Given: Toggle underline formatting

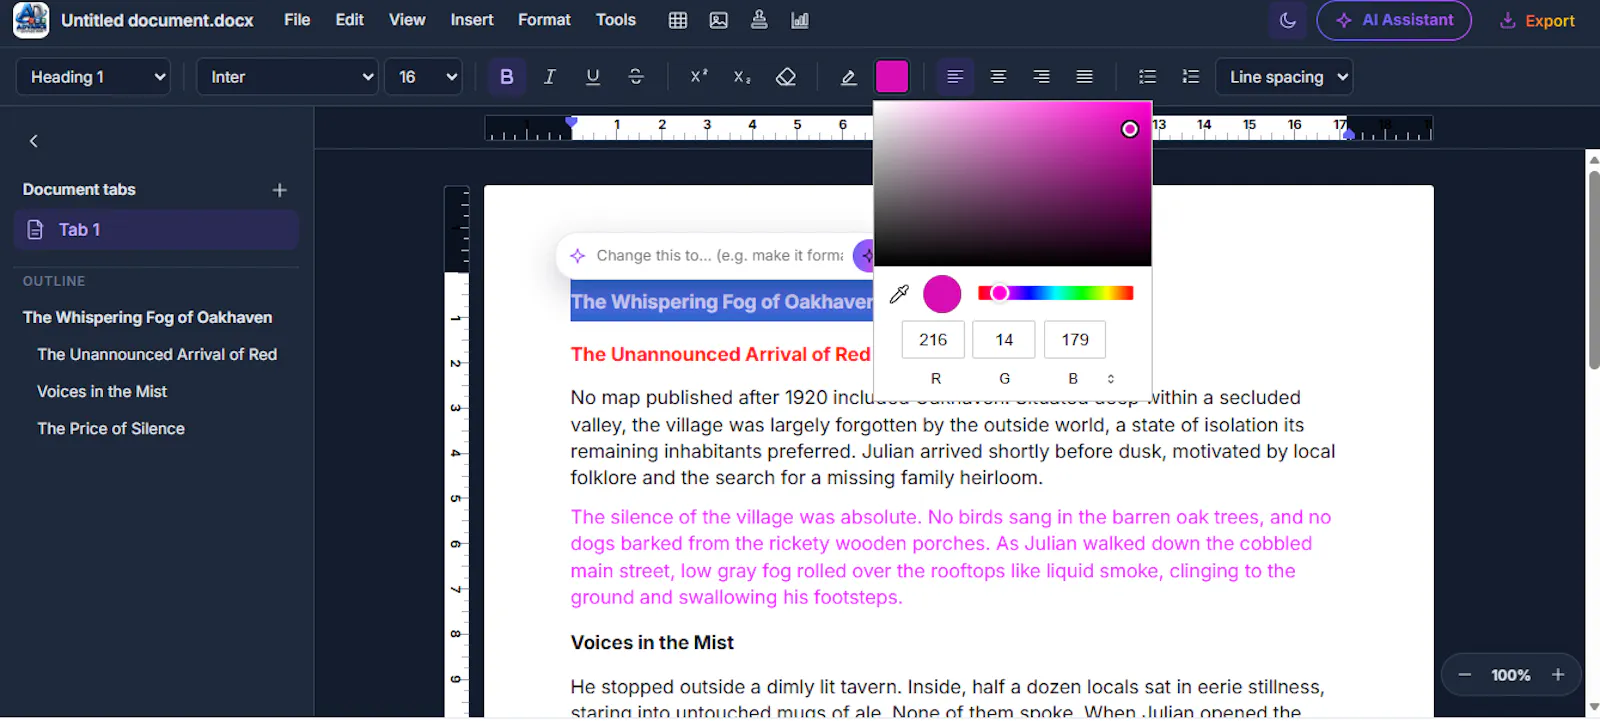Looking at the screenshot, I should [593, 77].
